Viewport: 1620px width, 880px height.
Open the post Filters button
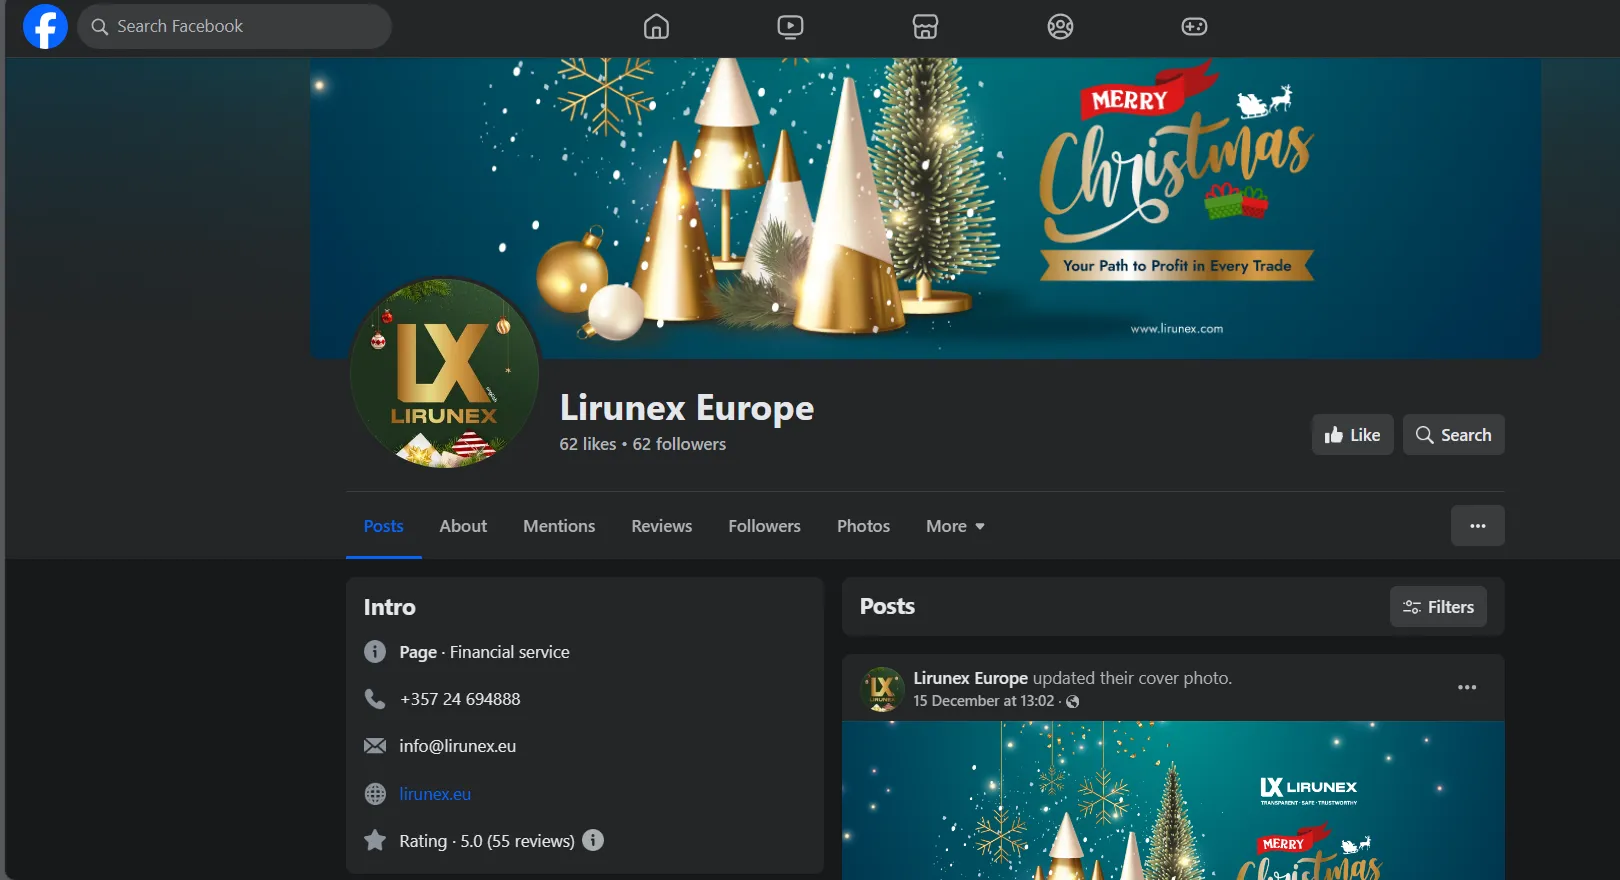tap(1438, 607)
